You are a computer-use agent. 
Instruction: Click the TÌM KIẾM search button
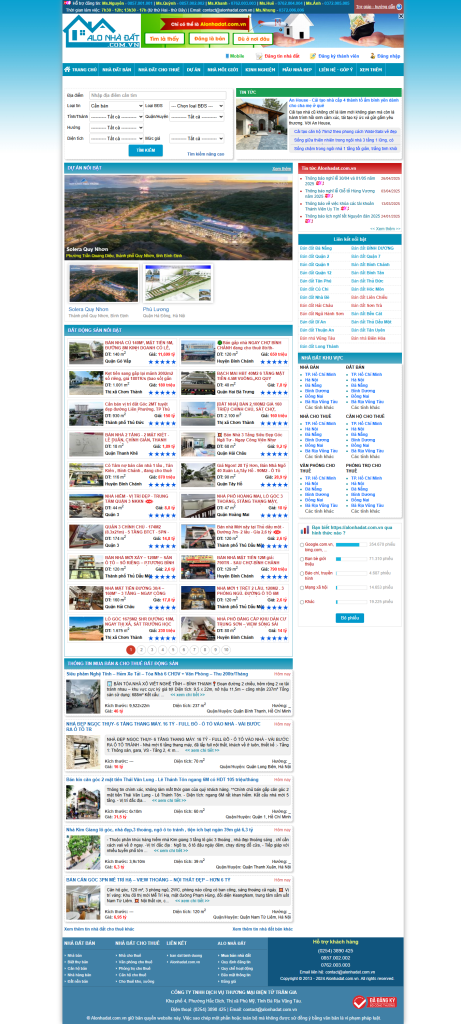tap(146, 151)
